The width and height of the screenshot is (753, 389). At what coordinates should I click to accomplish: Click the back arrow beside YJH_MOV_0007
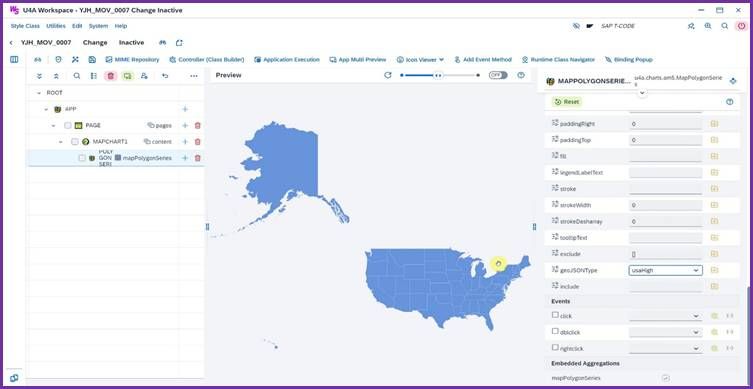[x=11, y=43]
